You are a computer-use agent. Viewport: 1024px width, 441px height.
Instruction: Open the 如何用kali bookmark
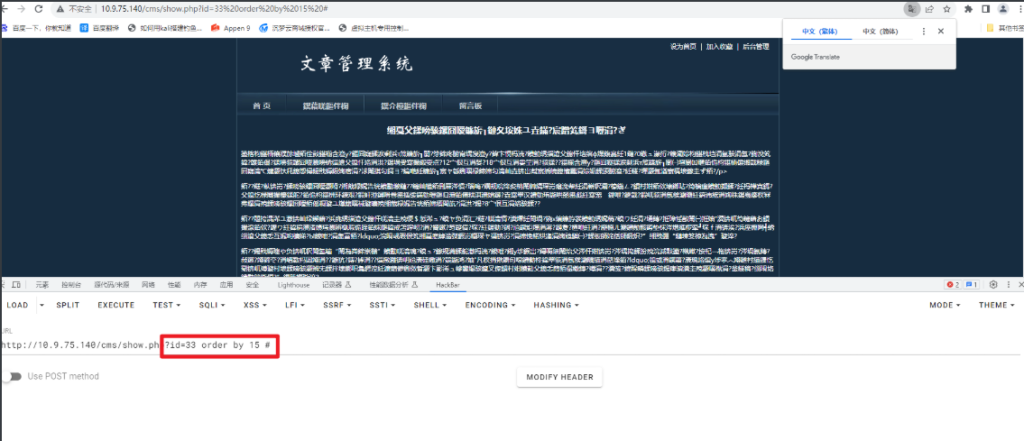click(x=165, y=28)
